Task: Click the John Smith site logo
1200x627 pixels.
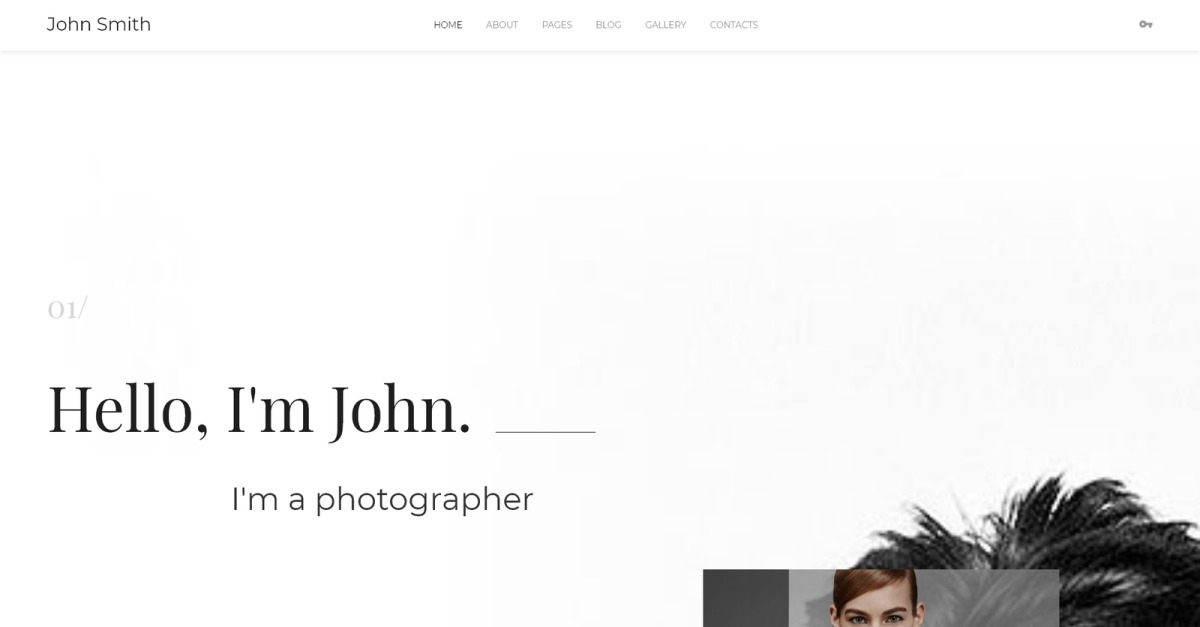Action: [99, 24]
